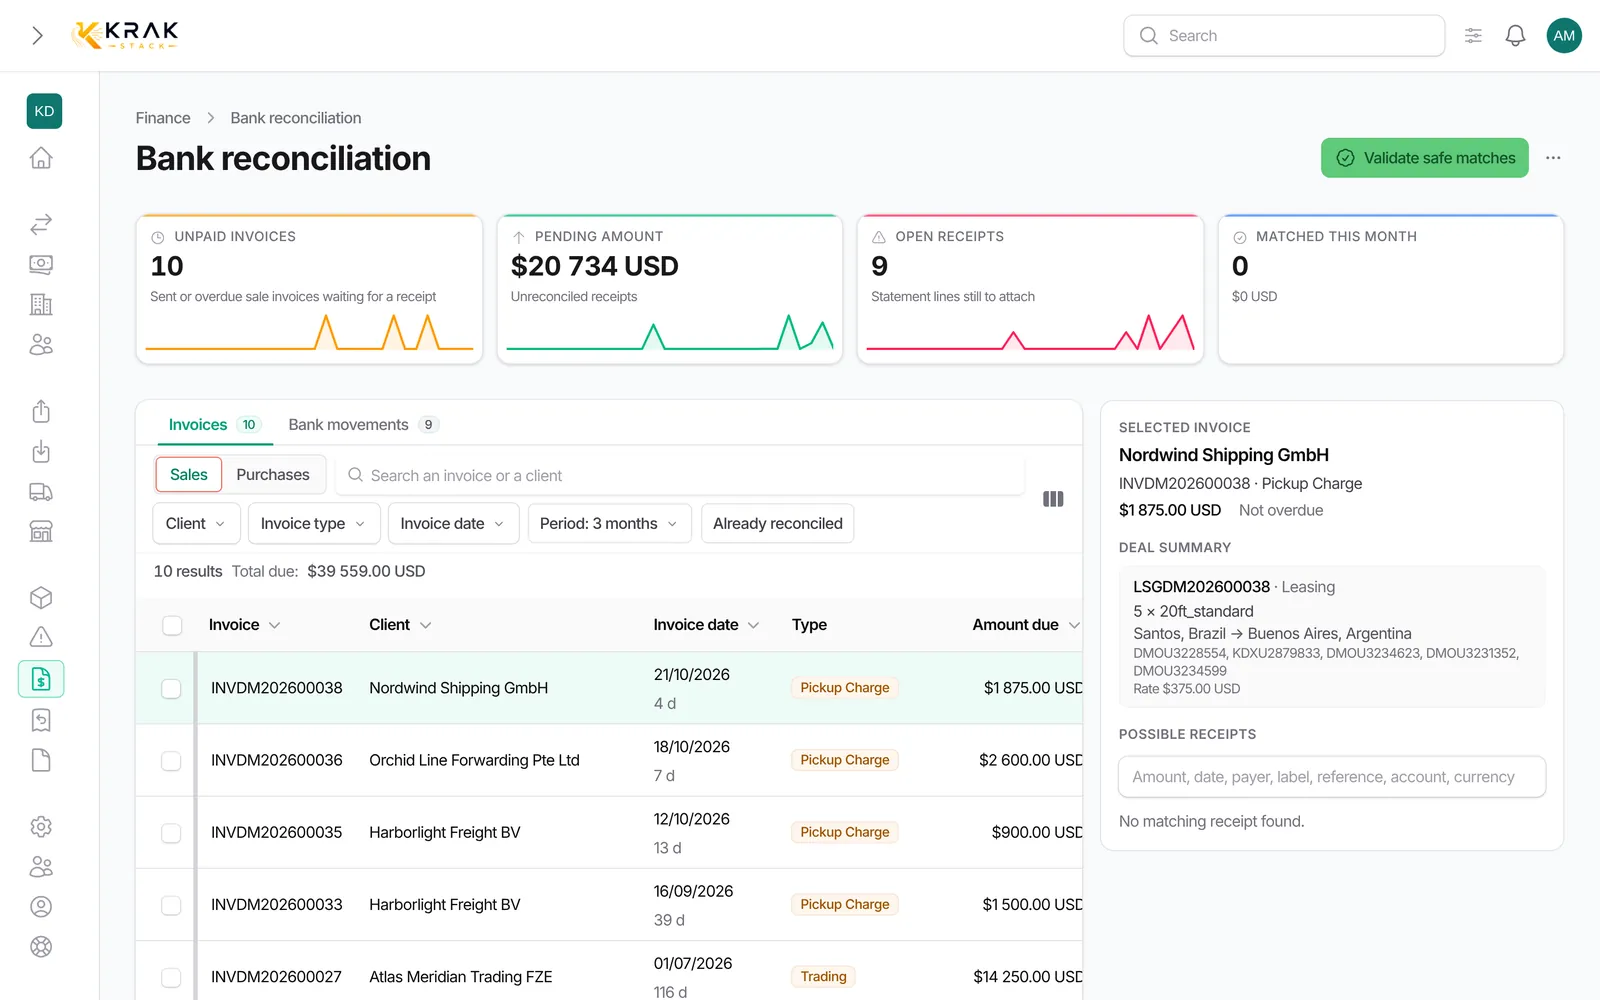The image size is (1600, 1000).
Task: Check the box for INVDM202600038
Action: point(171,689)
